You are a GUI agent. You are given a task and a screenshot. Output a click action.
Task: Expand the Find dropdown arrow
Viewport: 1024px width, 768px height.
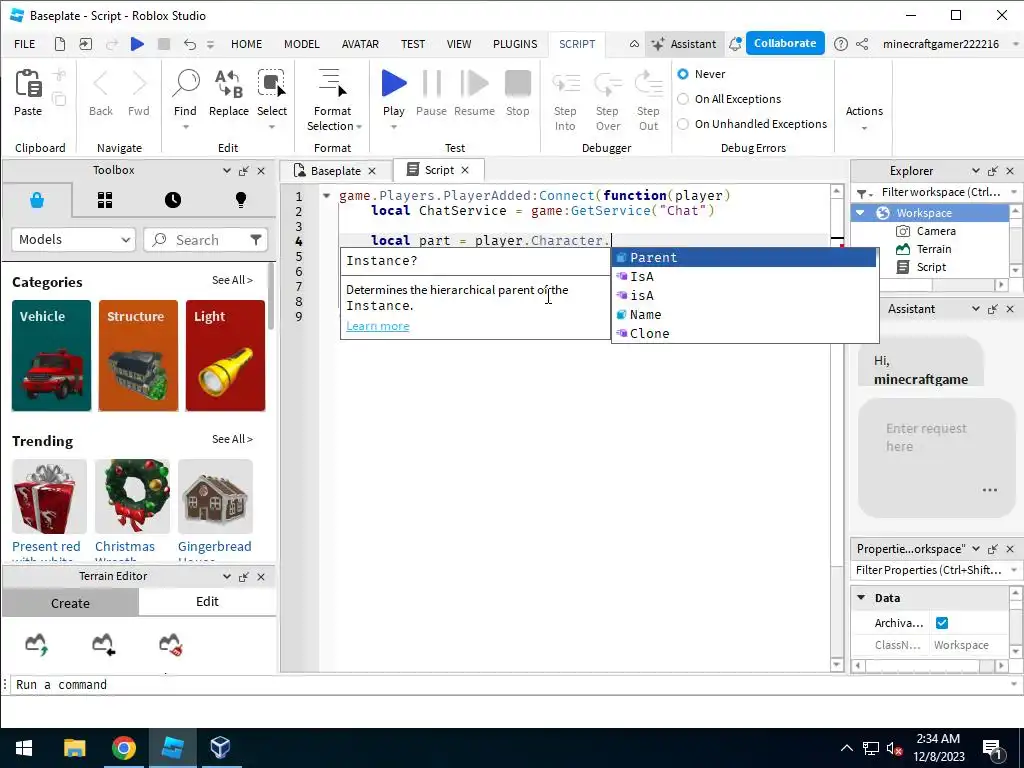pos(185,127)
